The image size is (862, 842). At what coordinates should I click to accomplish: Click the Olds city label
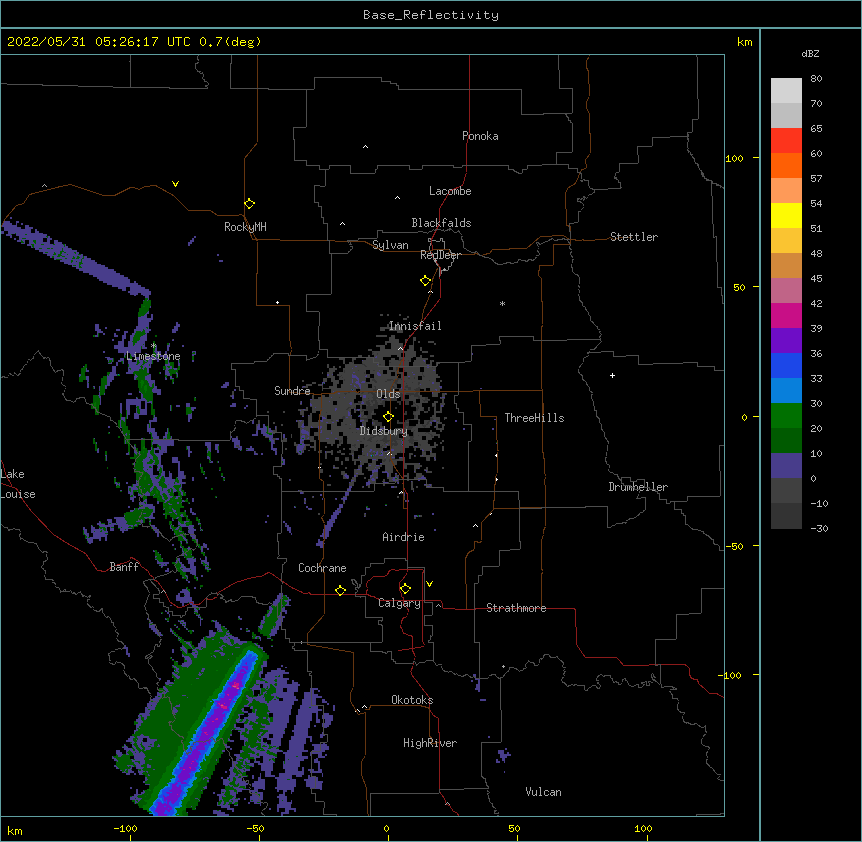388,394
